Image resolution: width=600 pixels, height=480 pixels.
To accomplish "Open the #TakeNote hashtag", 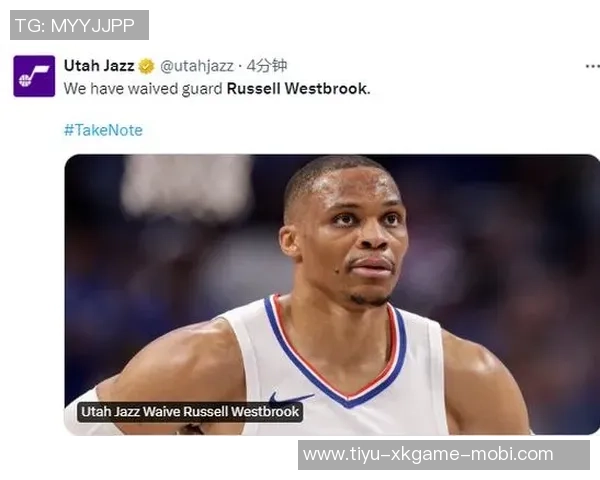I will tap(103, 130).
